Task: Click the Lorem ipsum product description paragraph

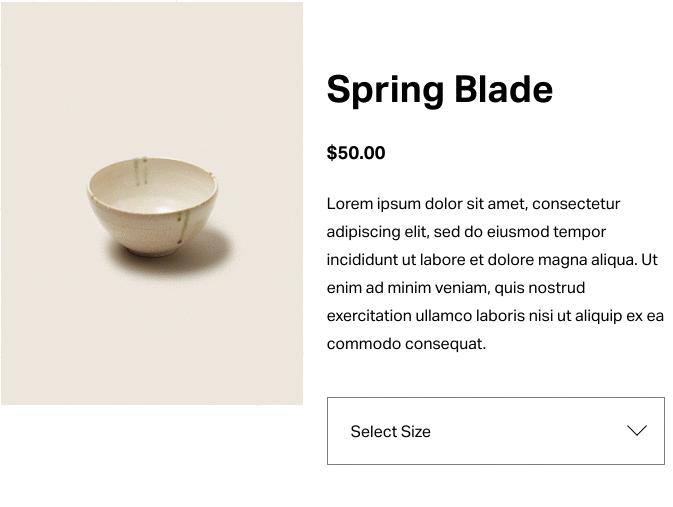Action: [495, 273]
